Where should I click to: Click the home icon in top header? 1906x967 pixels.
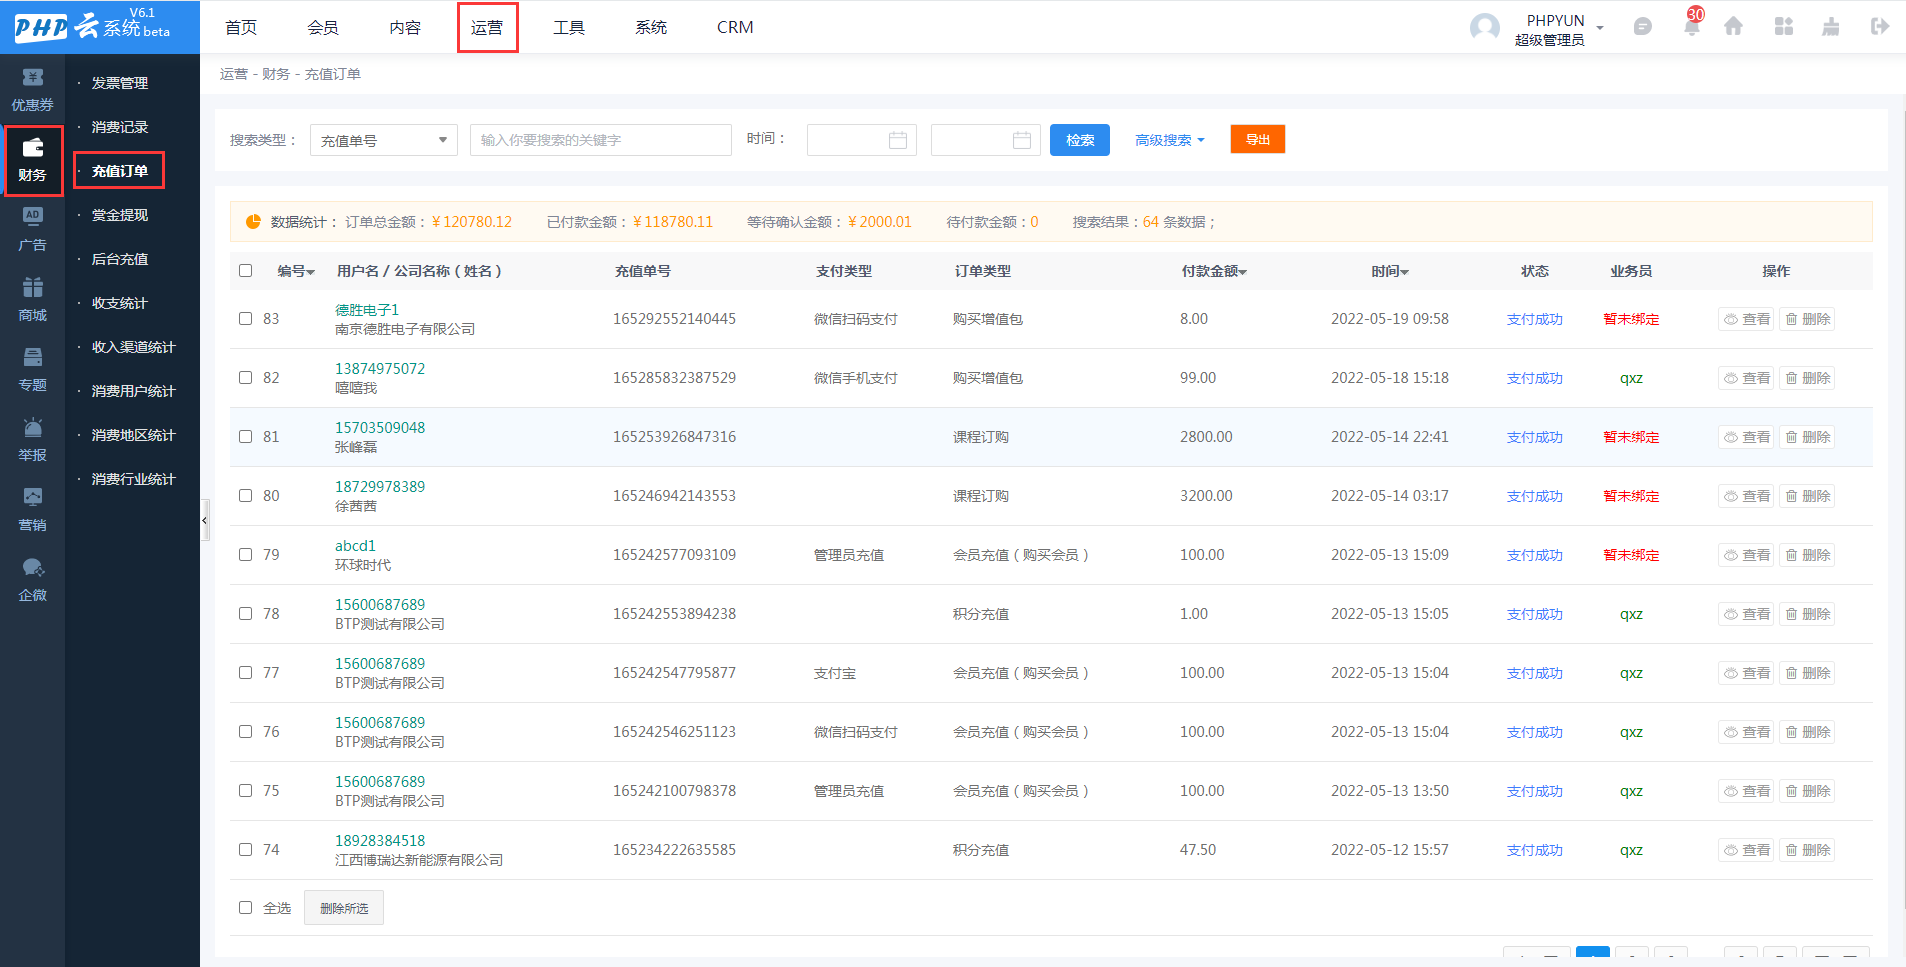(x=1733, y=26)
